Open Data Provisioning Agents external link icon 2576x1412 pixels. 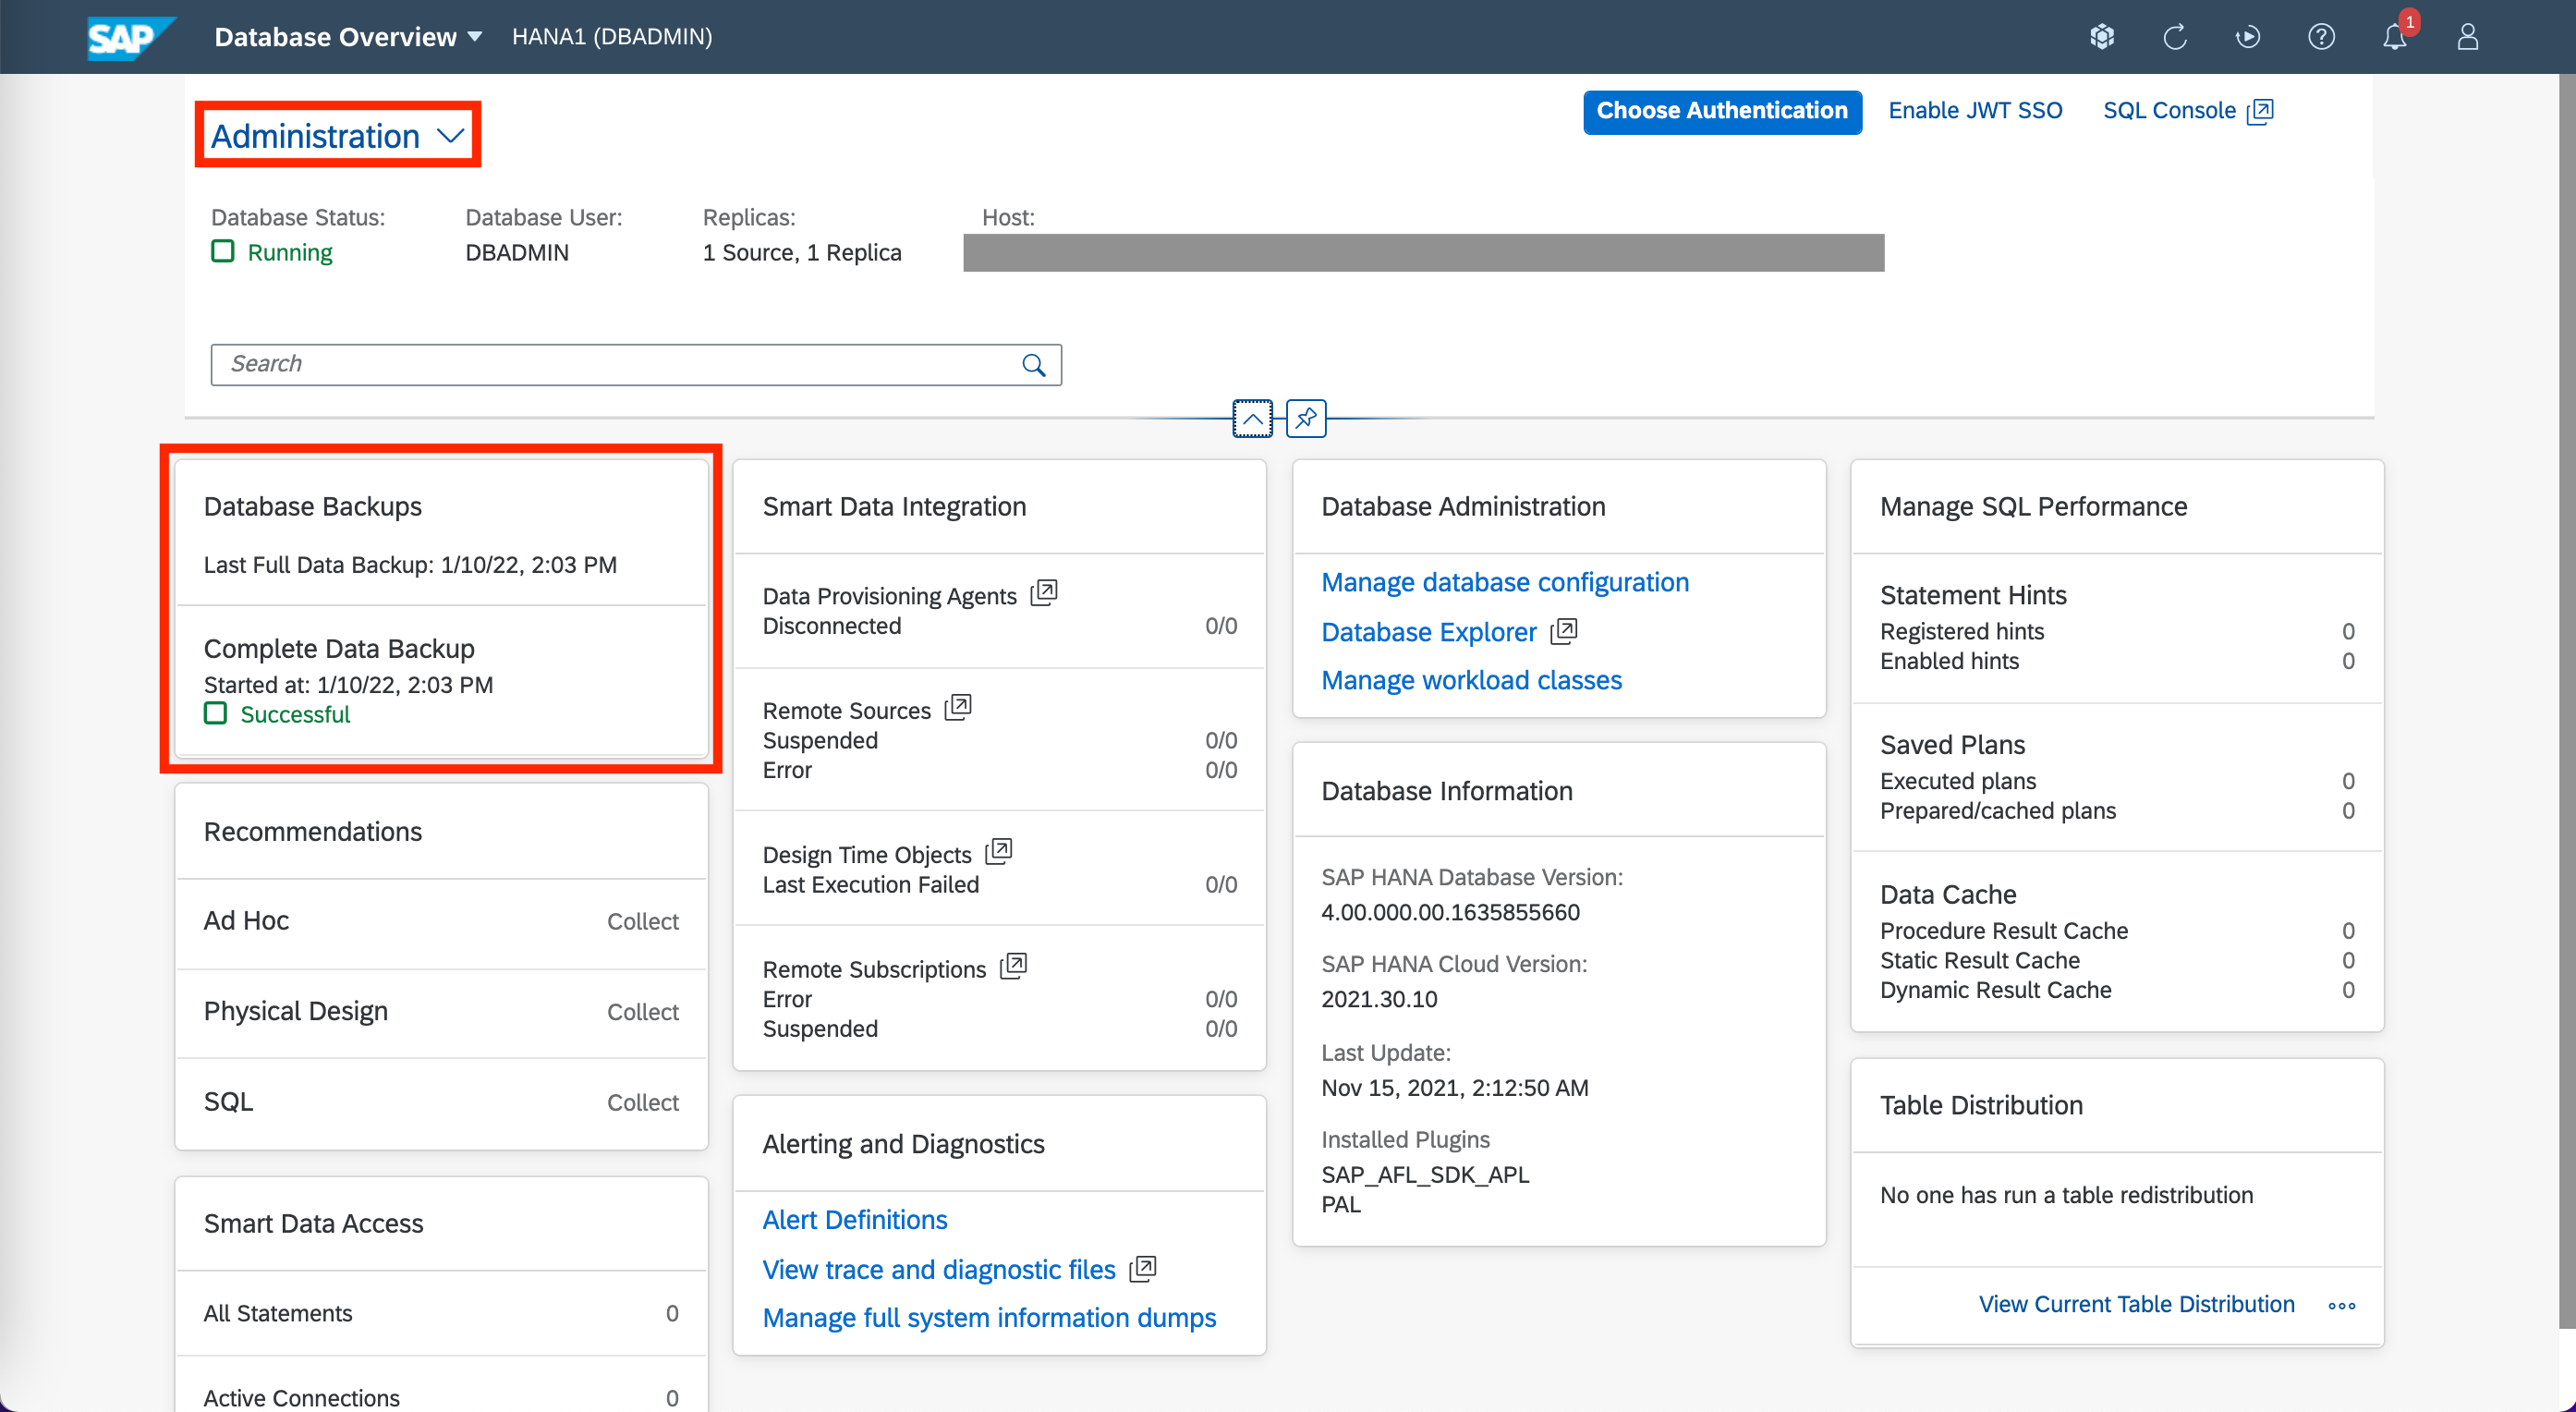(1044, 593)
